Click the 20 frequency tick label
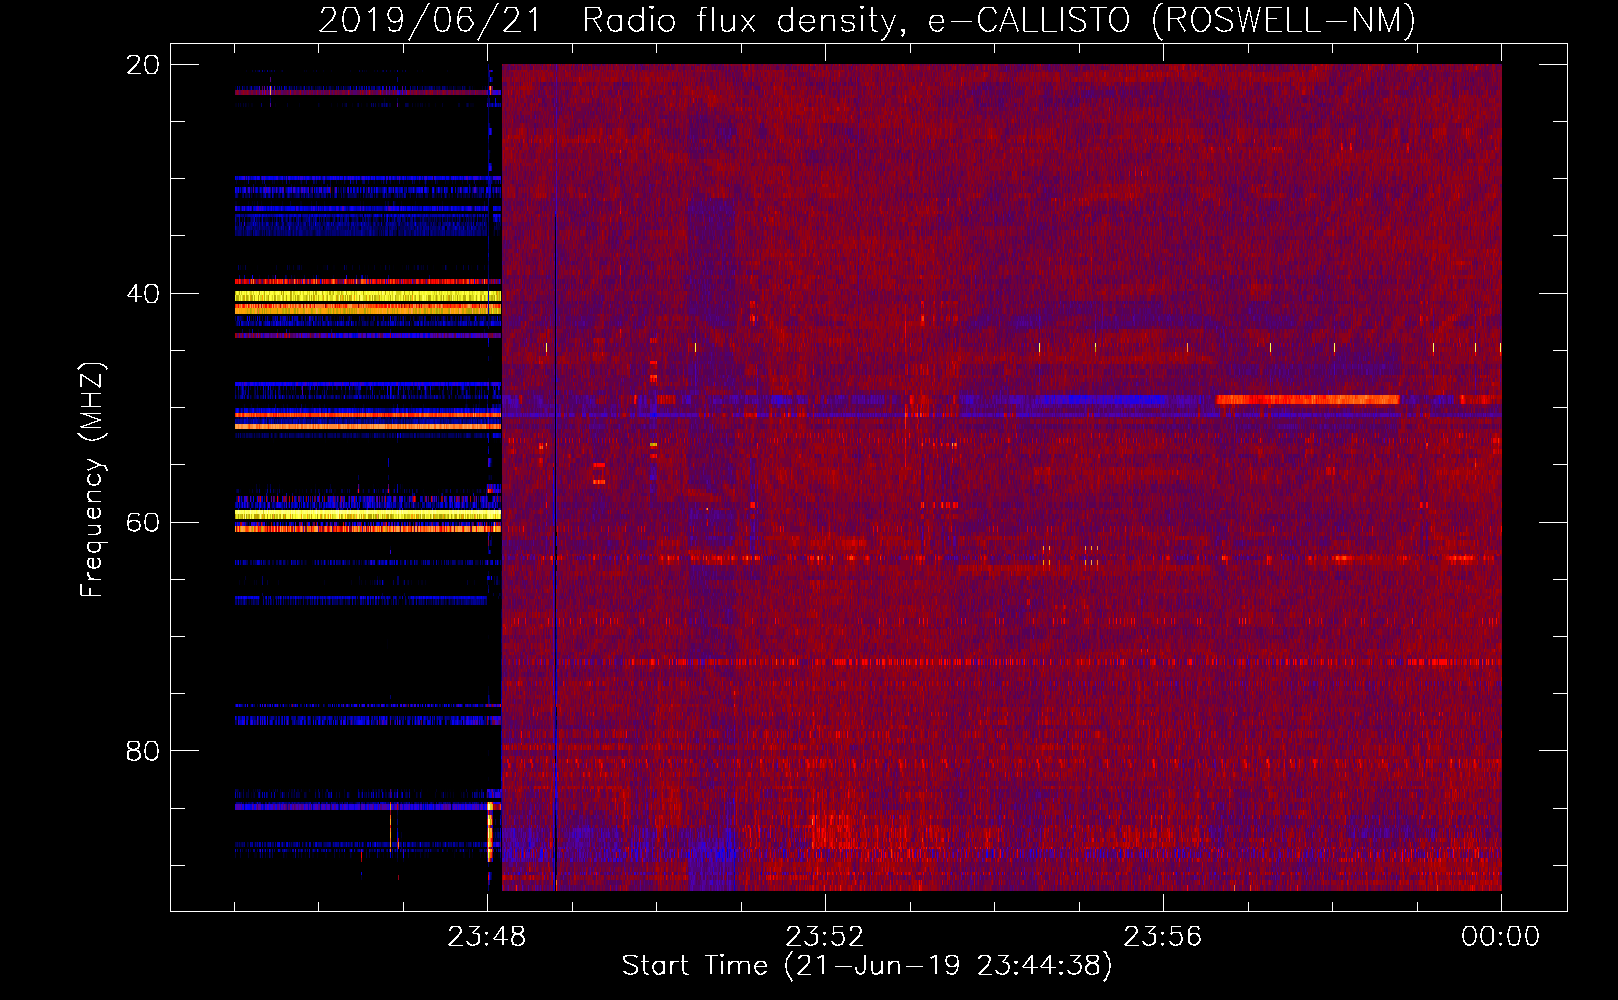The height and width of the screenshot is (1000, 1618). pyautogui.click(x=143, y=65)
